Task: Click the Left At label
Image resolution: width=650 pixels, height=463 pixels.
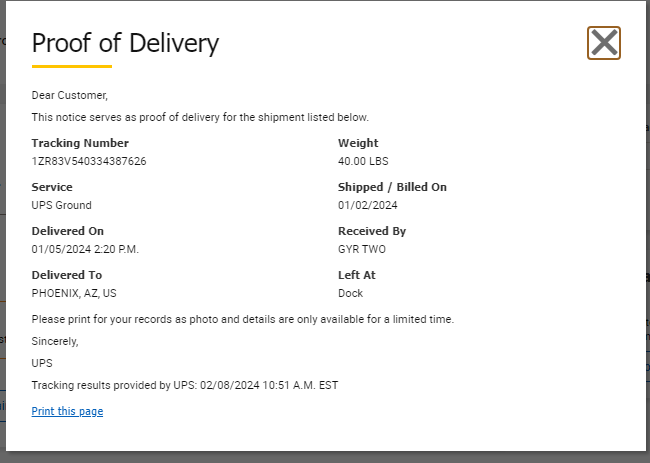Action: (357, 275)
